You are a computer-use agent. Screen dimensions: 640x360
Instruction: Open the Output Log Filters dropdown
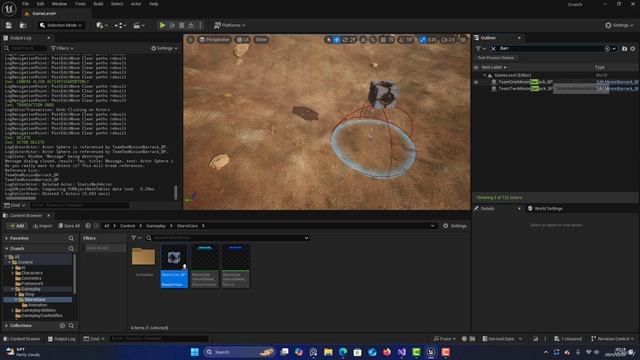[x=62, y=48]
